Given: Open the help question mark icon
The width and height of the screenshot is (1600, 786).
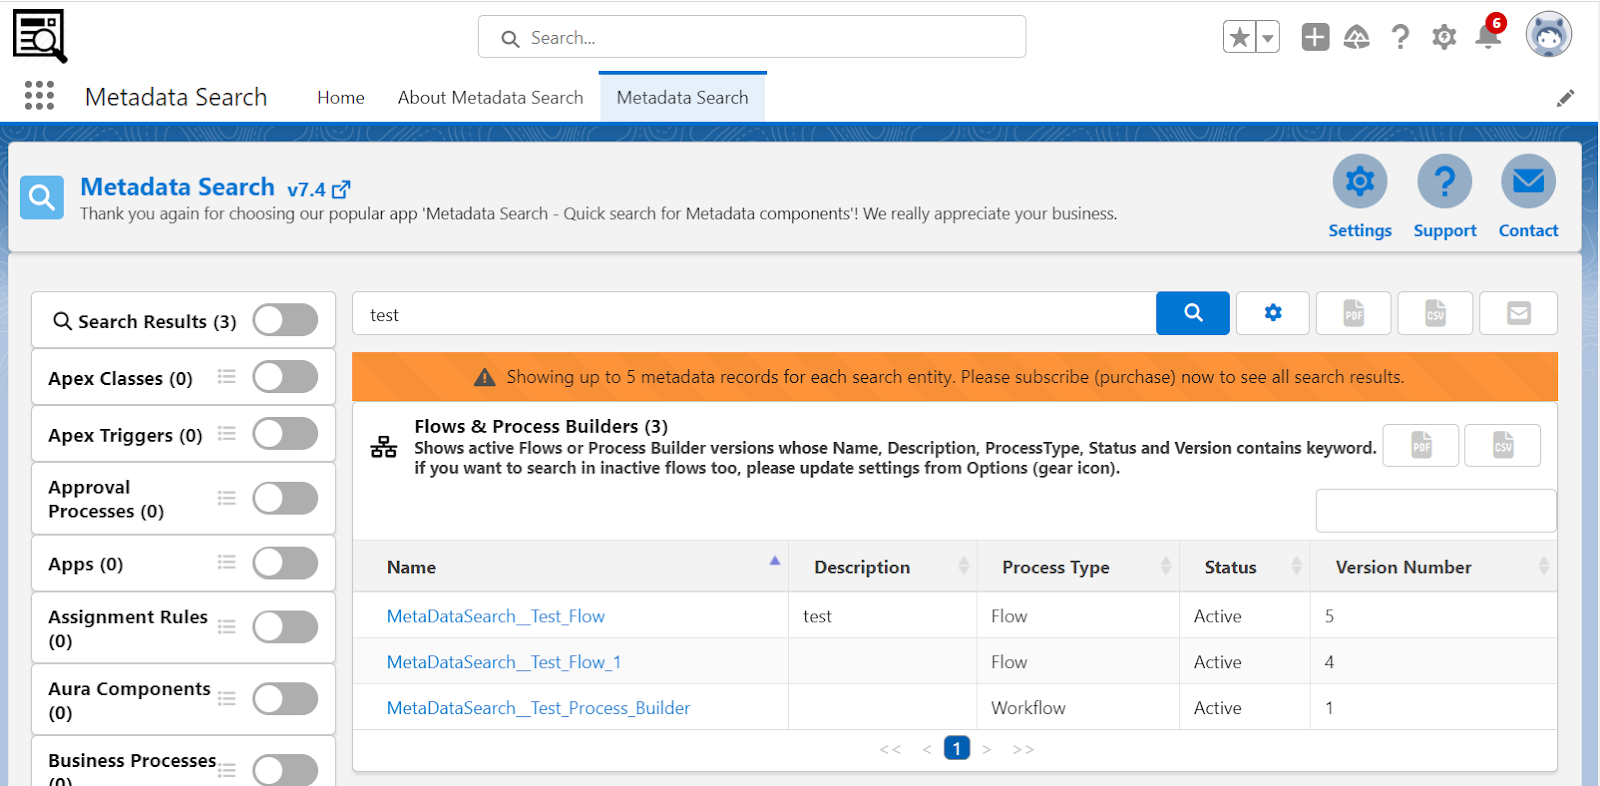Looking at the screenshot, I should click(x=1400, y=37).
